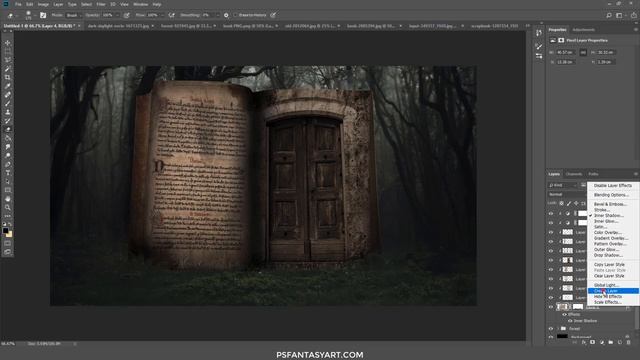Select the Eraser tool

pyautogui.click(x=7, y=129)
